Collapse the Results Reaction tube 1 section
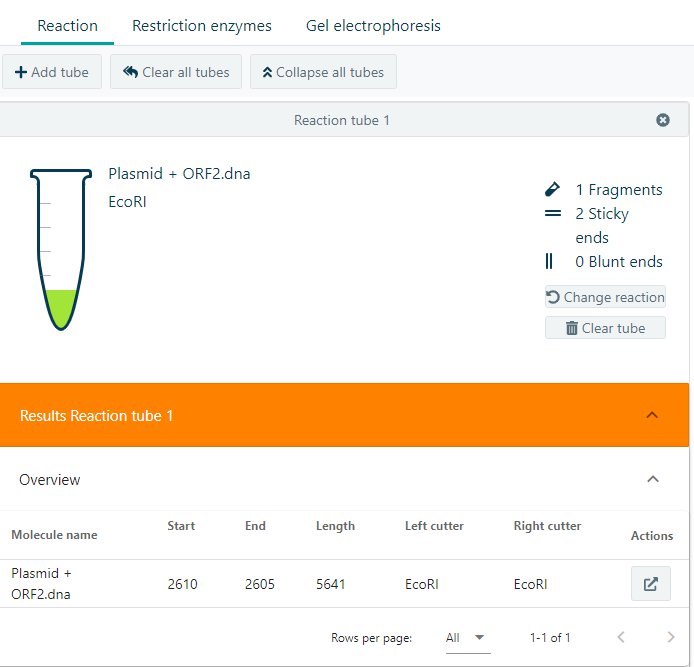Screen dimensions: 694x667 point(652,415)
